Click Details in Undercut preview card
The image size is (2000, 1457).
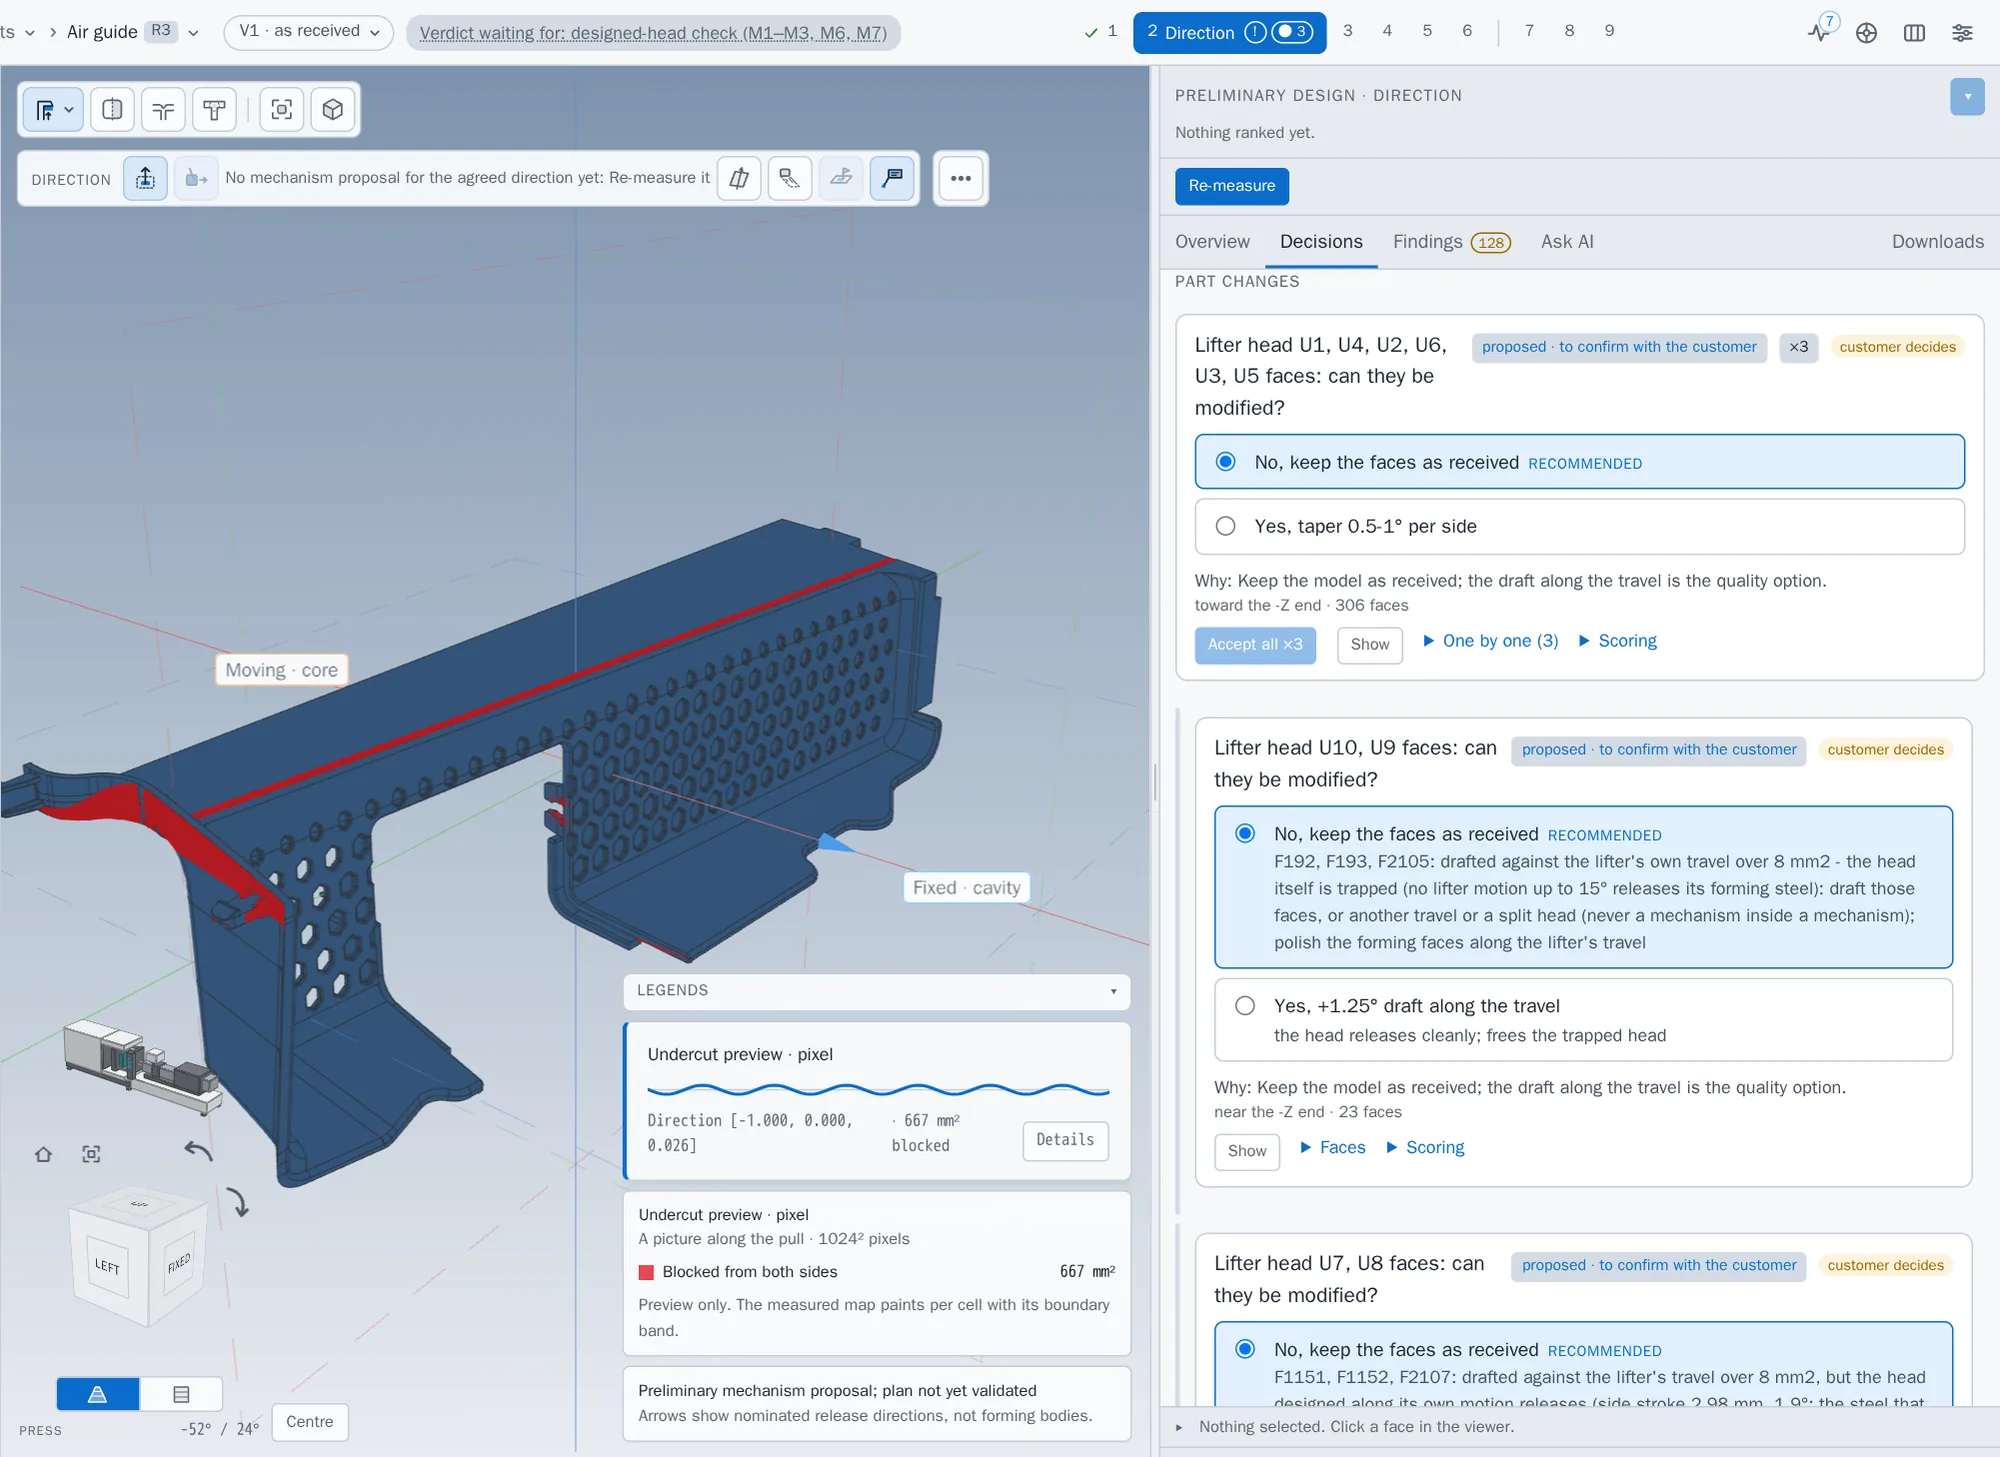(x=1065, y=1140)
